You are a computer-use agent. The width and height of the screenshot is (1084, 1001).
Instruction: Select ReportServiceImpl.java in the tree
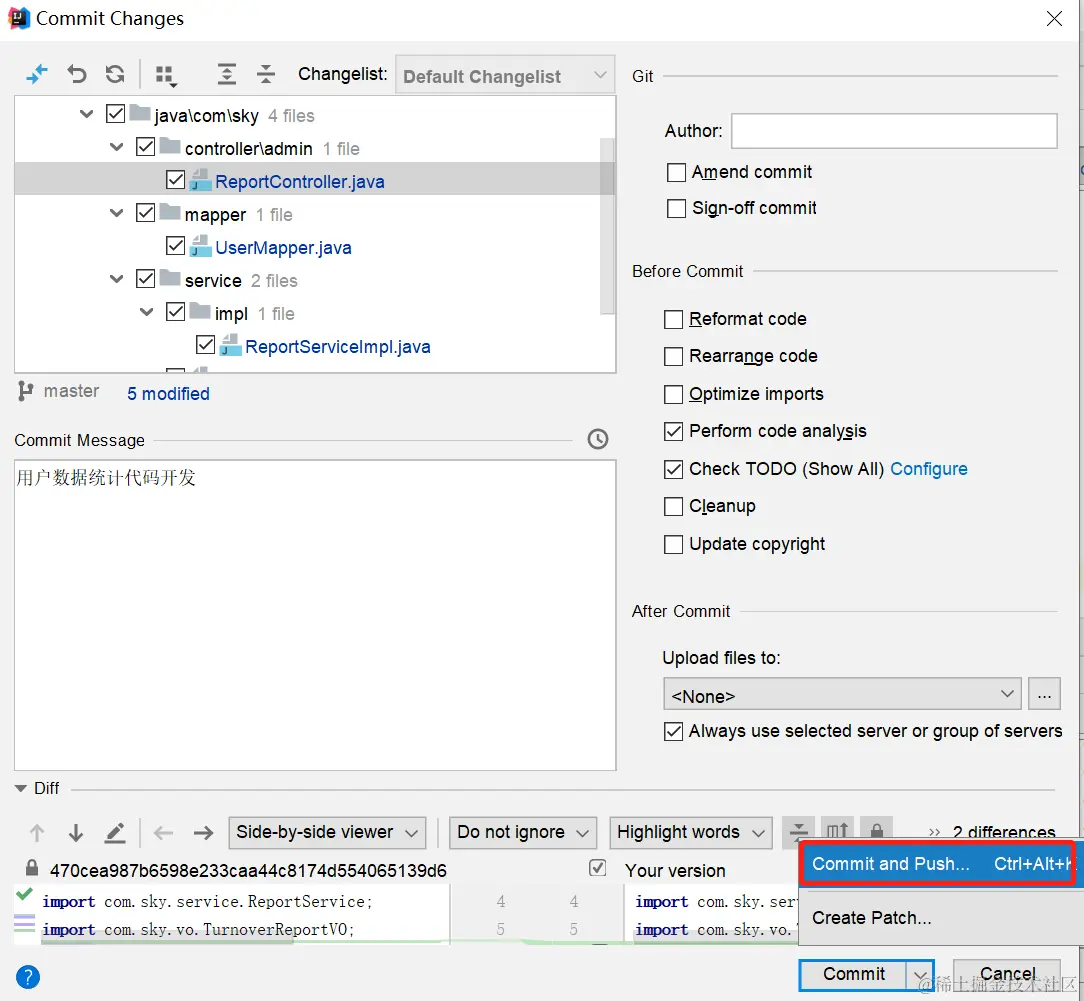click(x=337, y=346)
